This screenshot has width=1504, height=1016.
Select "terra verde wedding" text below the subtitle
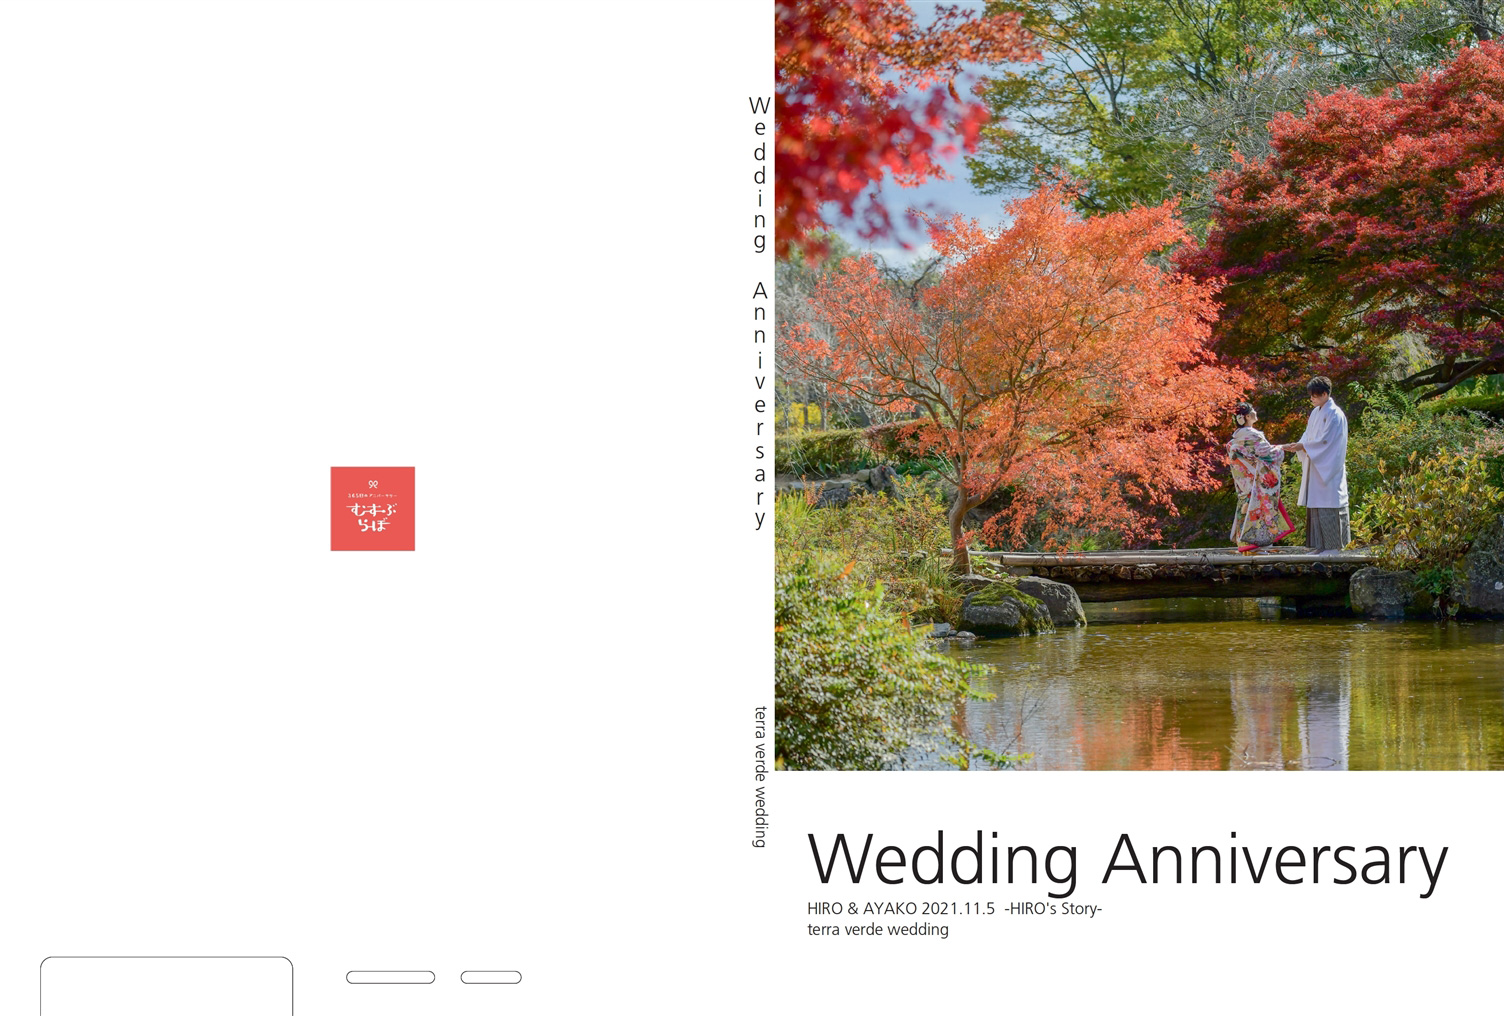[x=878, y=929]
